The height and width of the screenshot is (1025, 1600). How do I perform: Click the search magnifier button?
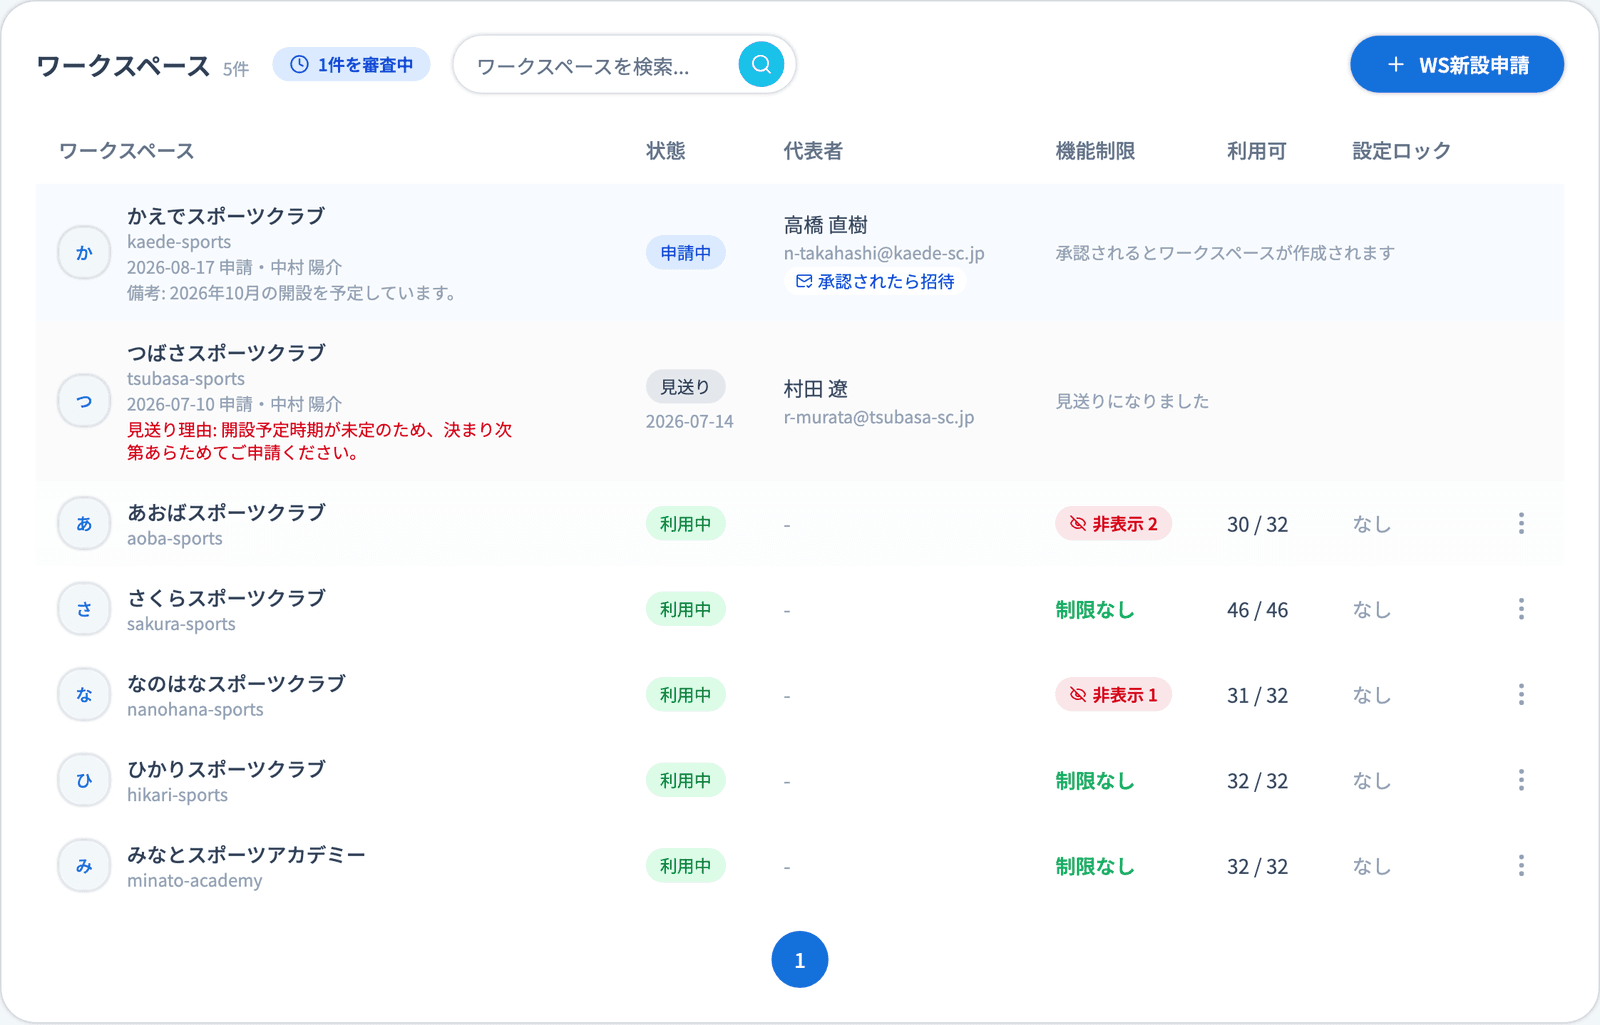(761, 65)
